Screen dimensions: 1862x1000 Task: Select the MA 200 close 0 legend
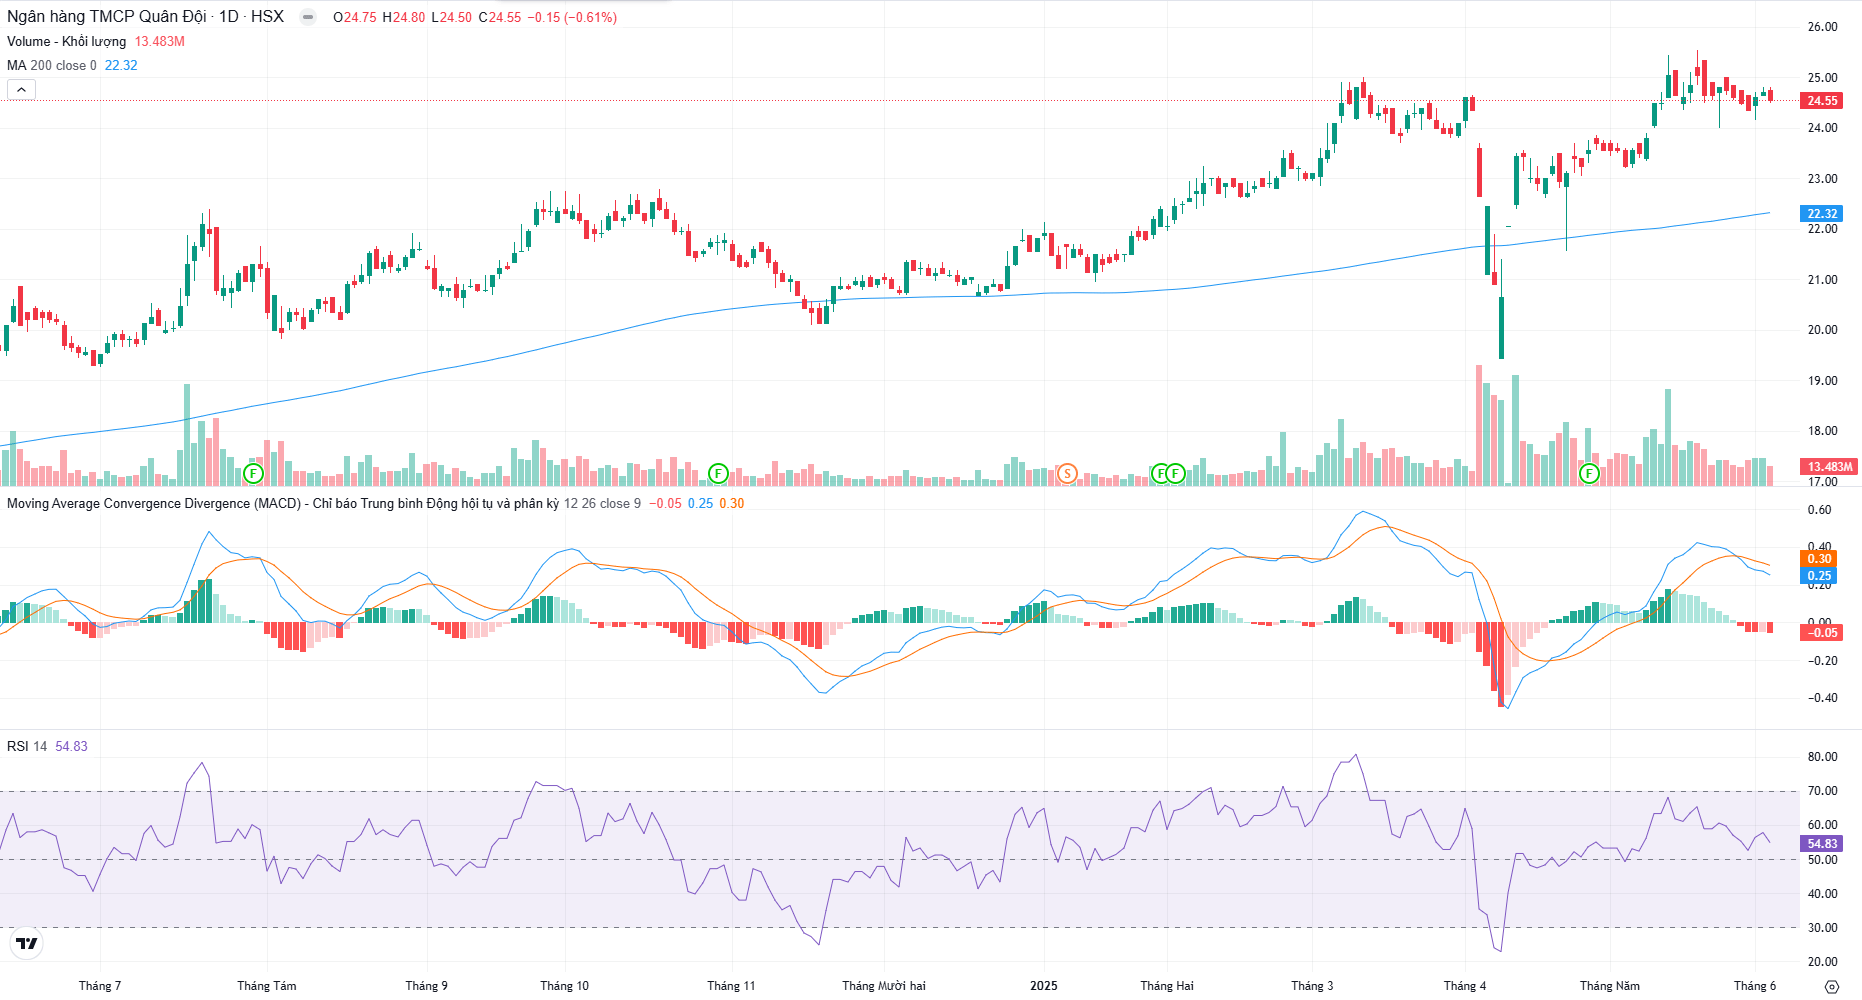[52, 65]
